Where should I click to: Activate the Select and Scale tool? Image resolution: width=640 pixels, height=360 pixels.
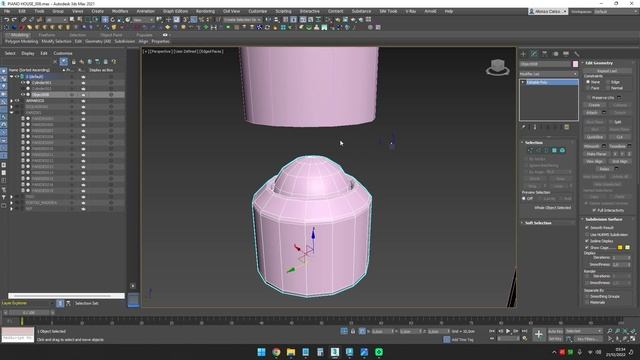coord(120,20)
